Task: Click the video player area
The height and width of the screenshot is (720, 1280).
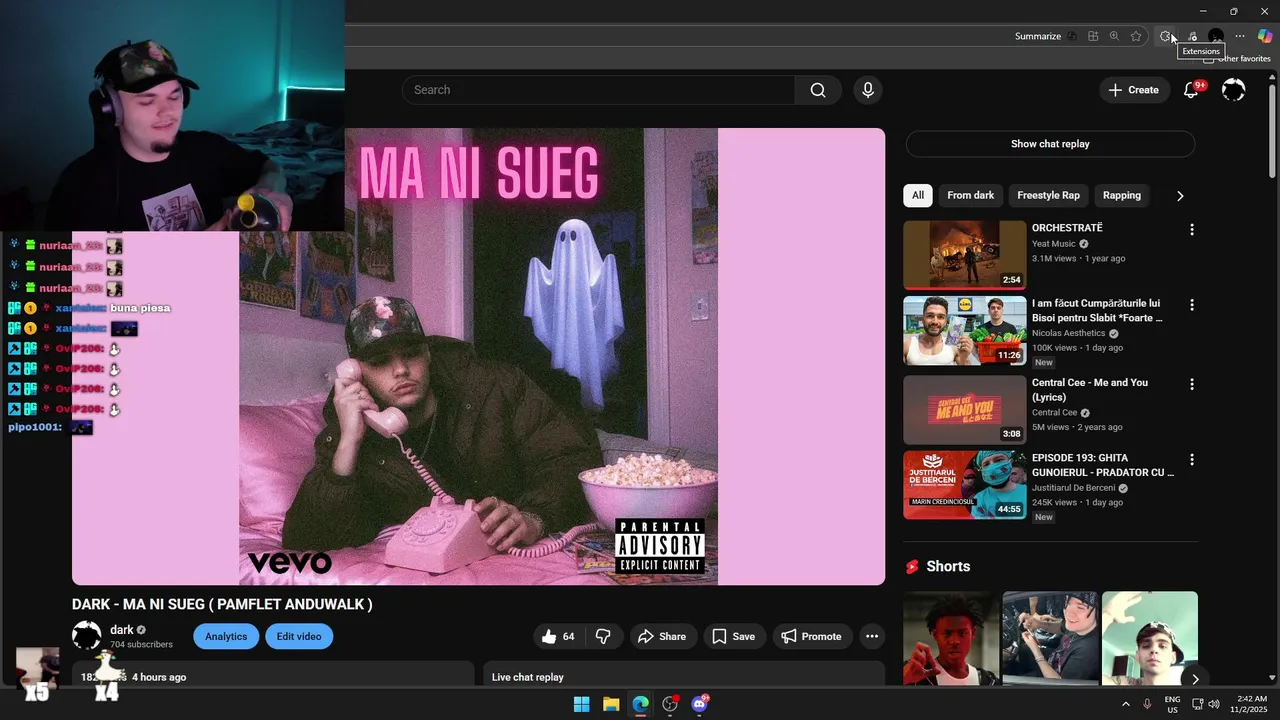Action: [478, 356]
